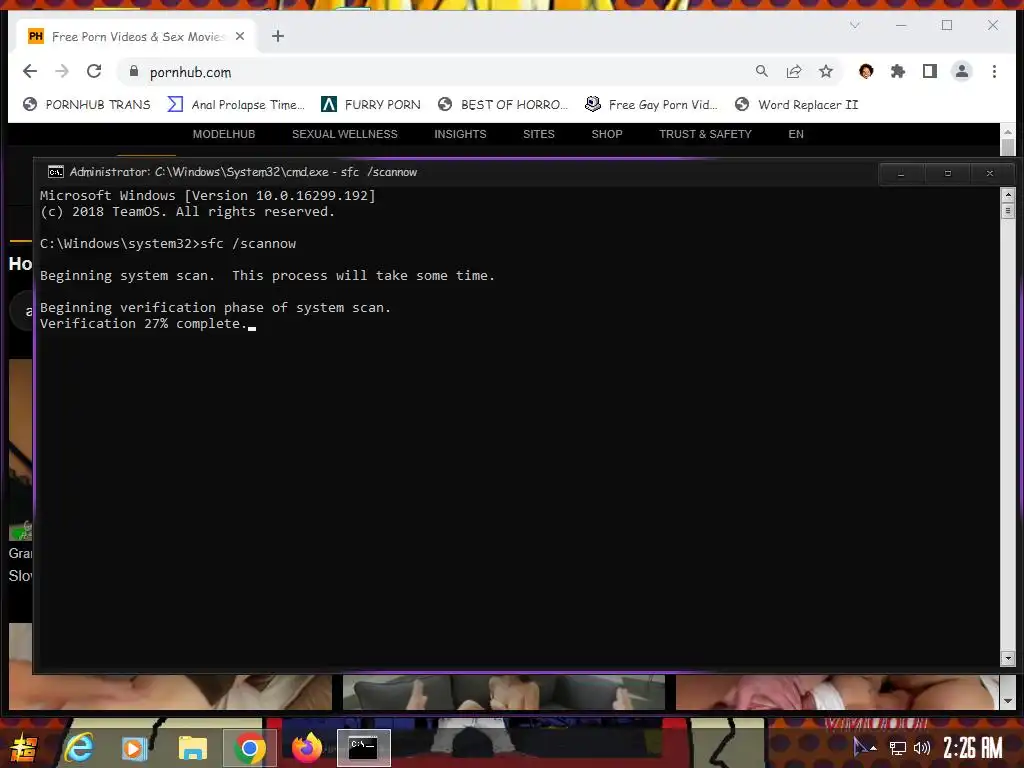1024x768 pixels.
Task: Click the avatar extension icon in the toolbar
Action: (866, 71)
